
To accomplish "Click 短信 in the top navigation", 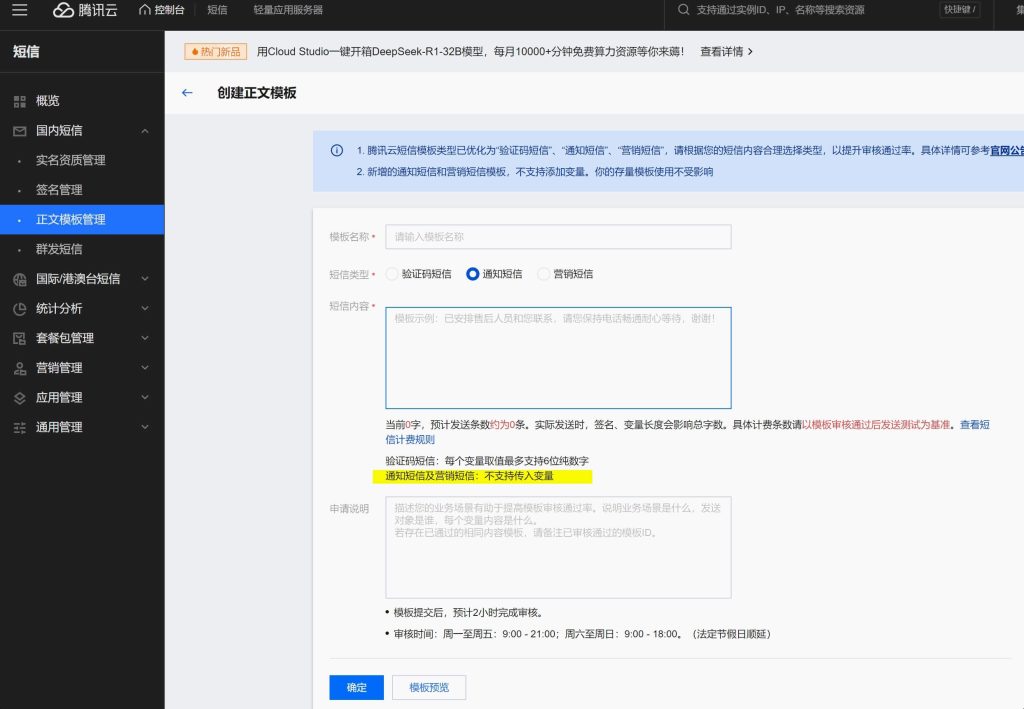I will (x=217, y=10).
